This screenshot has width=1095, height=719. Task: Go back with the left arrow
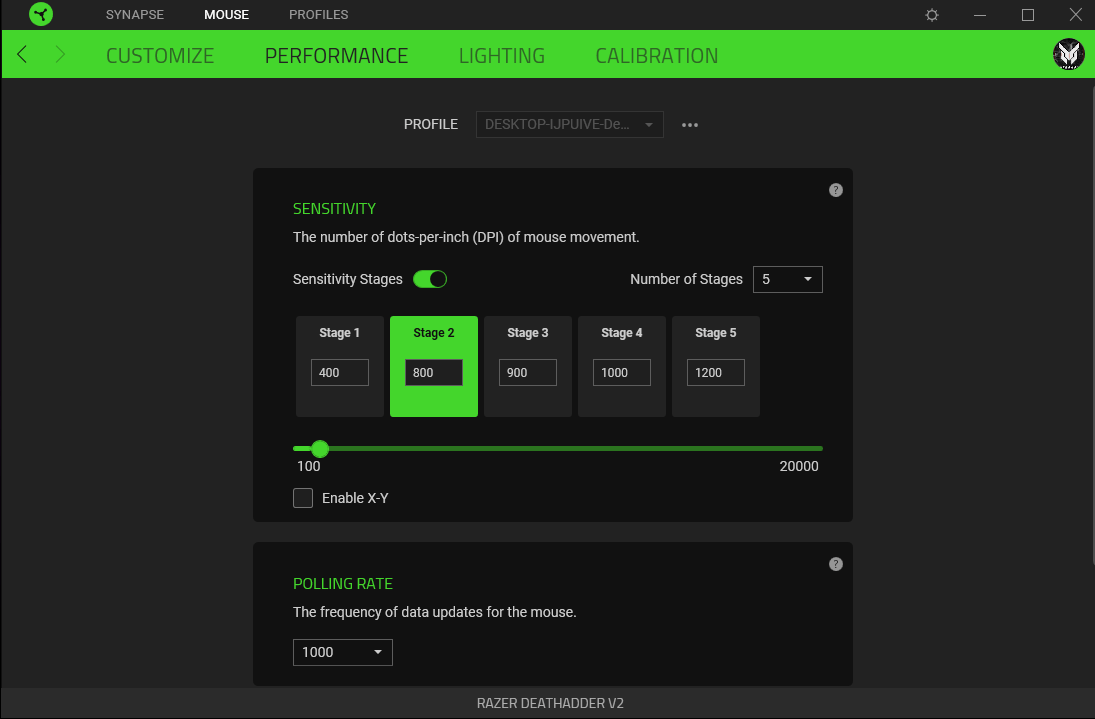coord(22,54)
